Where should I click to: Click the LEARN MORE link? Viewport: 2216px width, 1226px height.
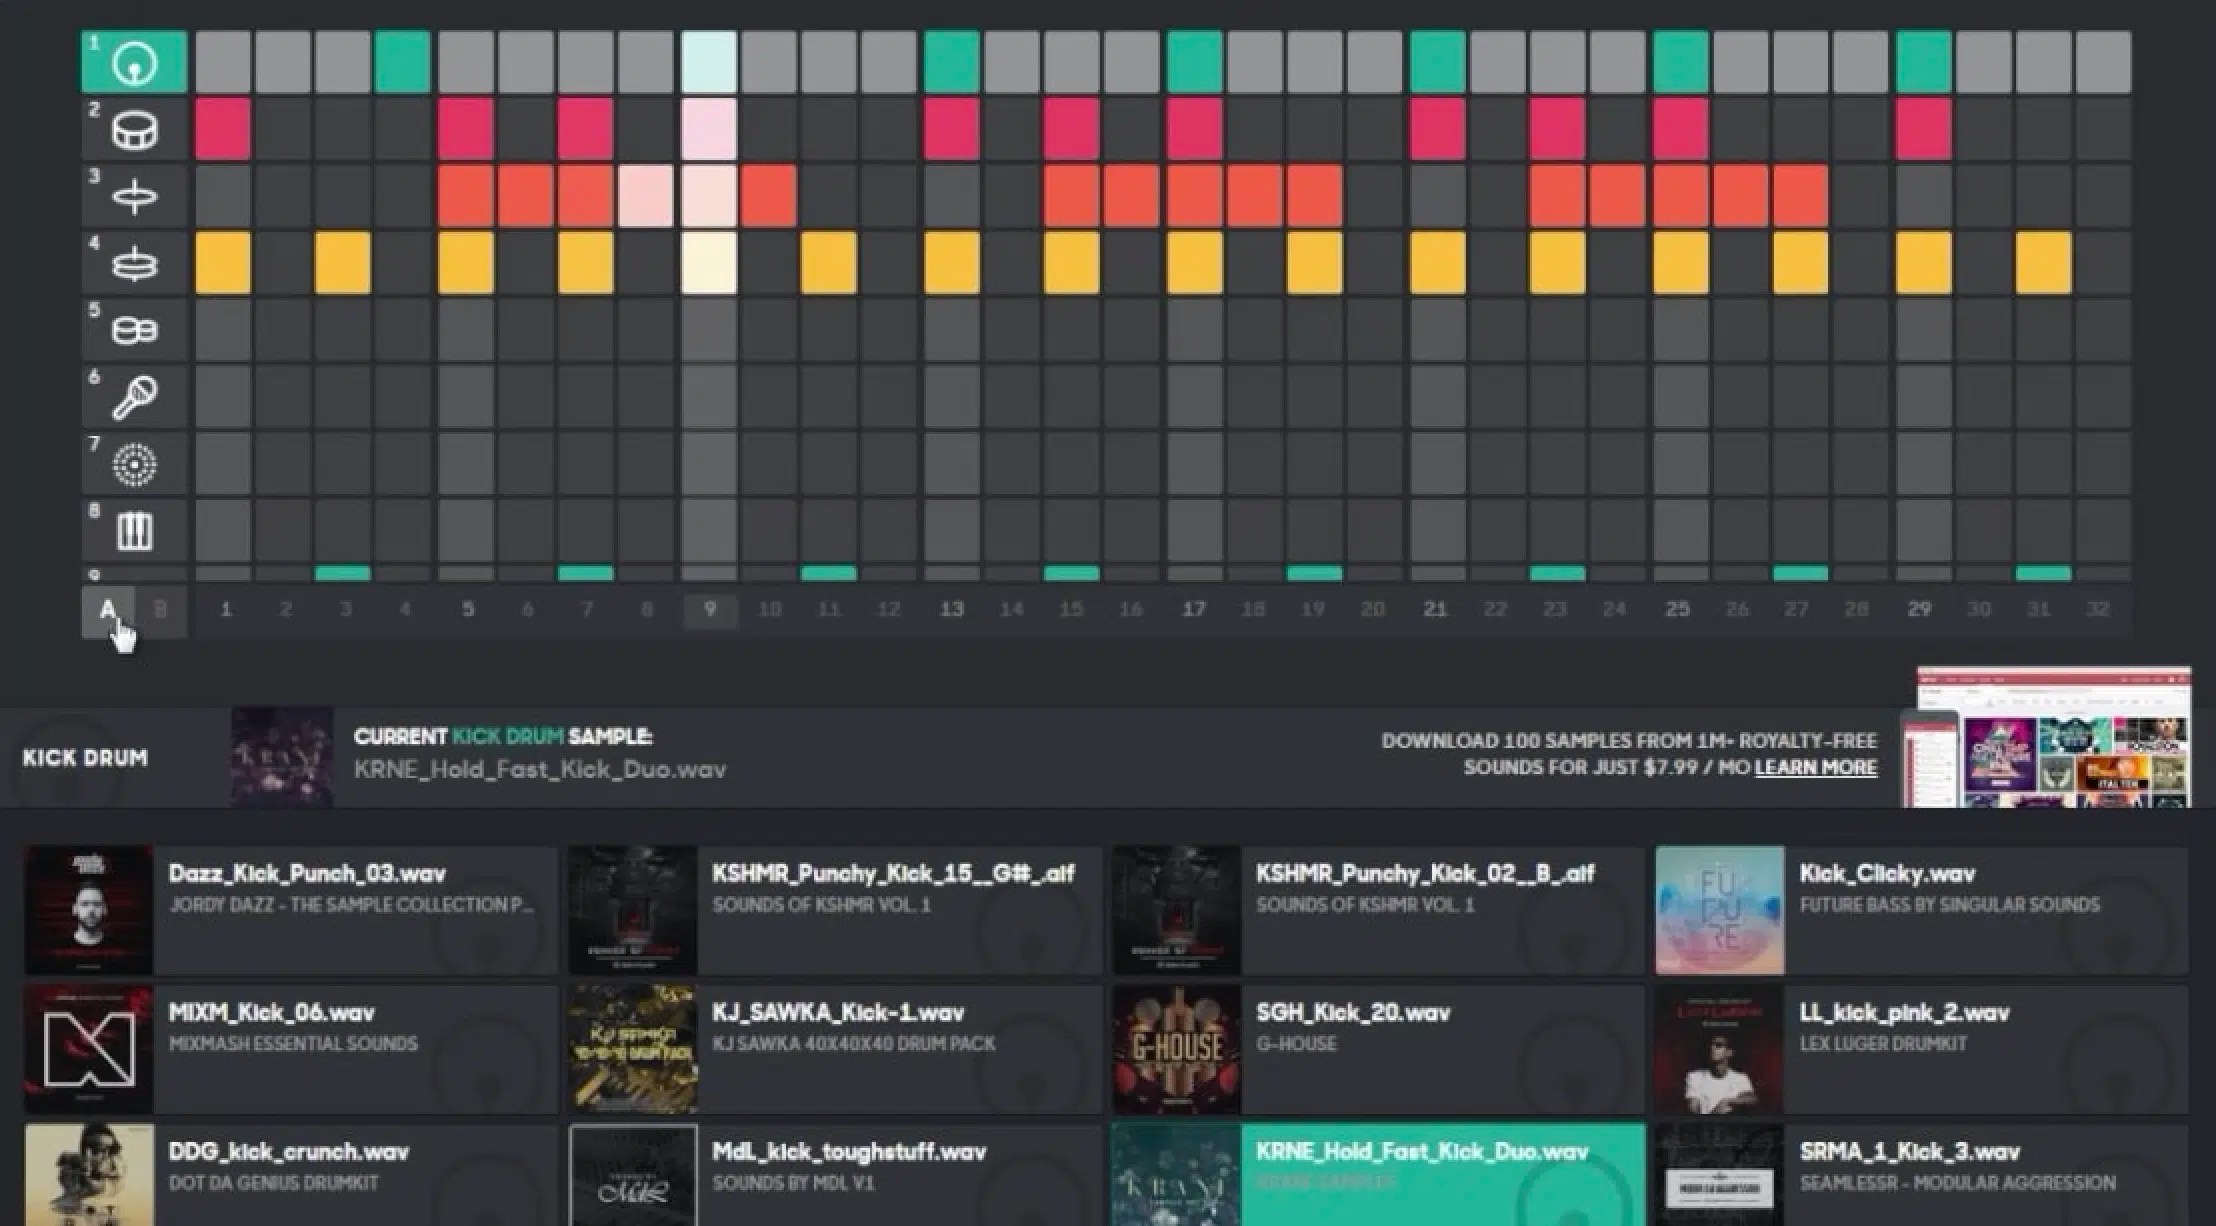tap(1815, 768)
